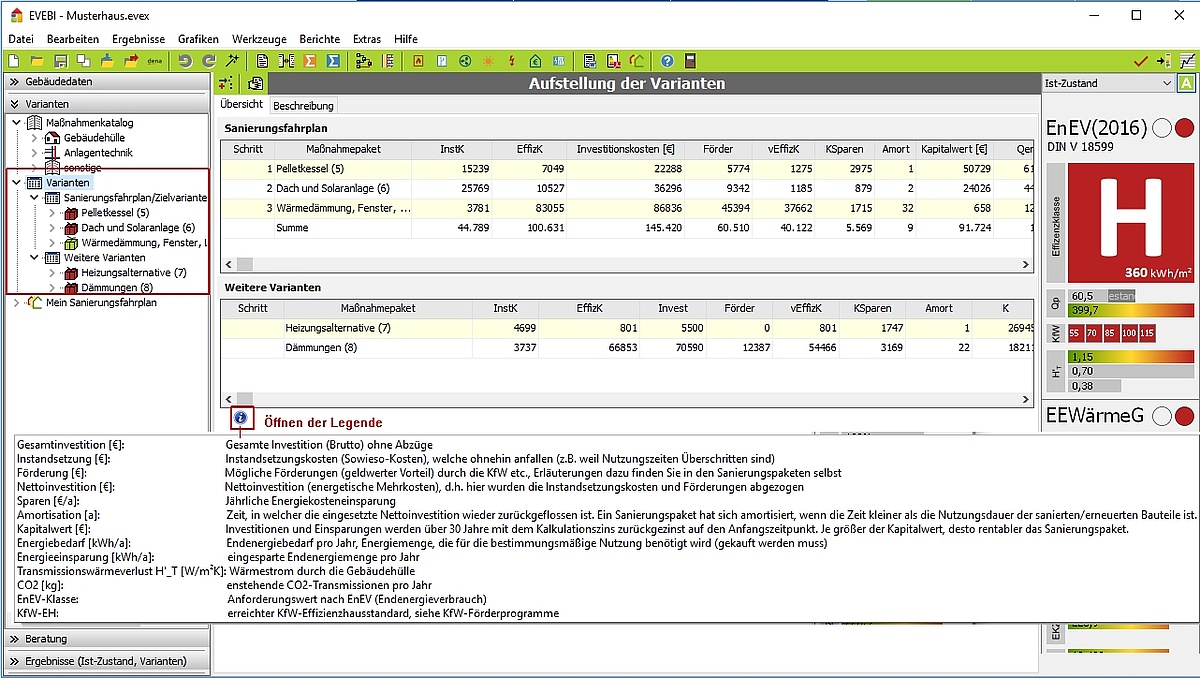
Task: Toggle the white circle beside EnEV(2016)
Action: [1162, 128]
